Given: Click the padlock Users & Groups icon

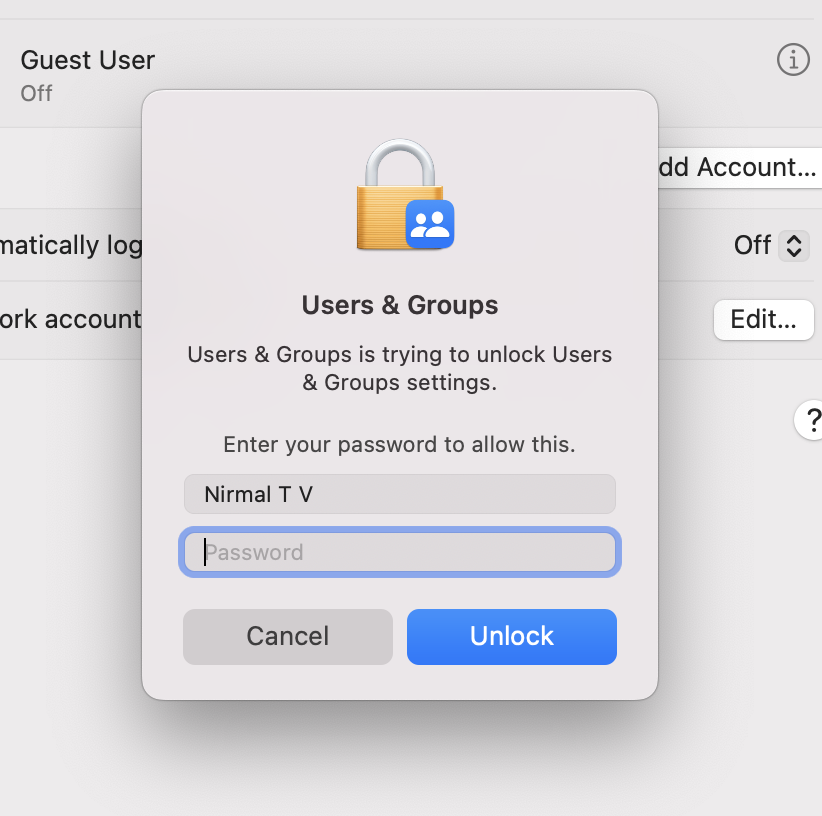Looking at the screenshot, I should pyautogui.click(x=405, y=194).
